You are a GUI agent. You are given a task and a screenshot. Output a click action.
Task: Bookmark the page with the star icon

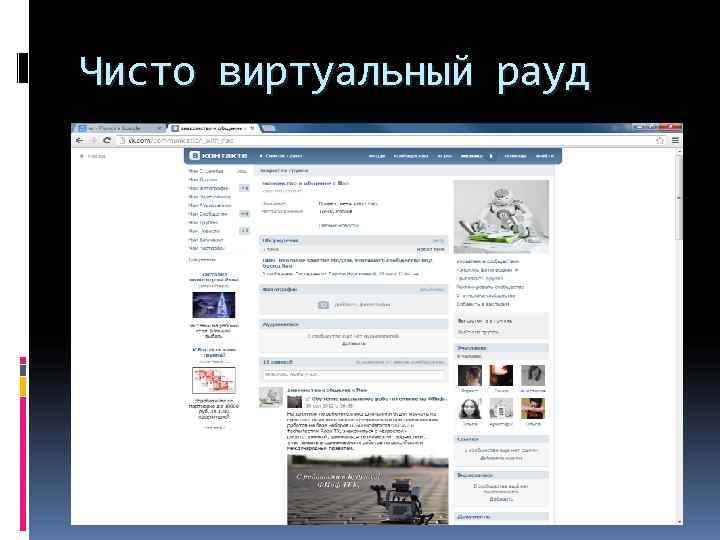pyautogui.click(x=660, y=141)
